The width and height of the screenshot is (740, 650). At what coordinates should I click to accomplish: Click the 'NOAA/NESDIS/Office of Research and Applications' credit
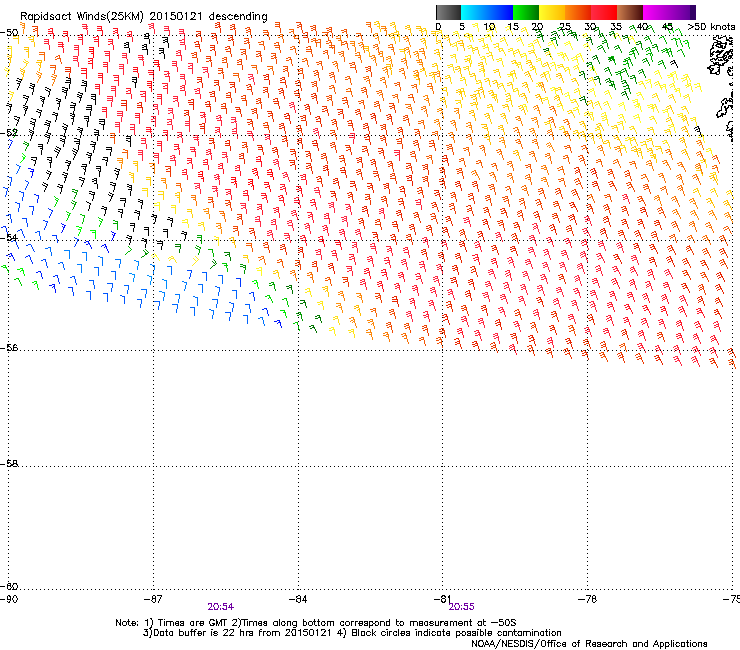point(589,644)
